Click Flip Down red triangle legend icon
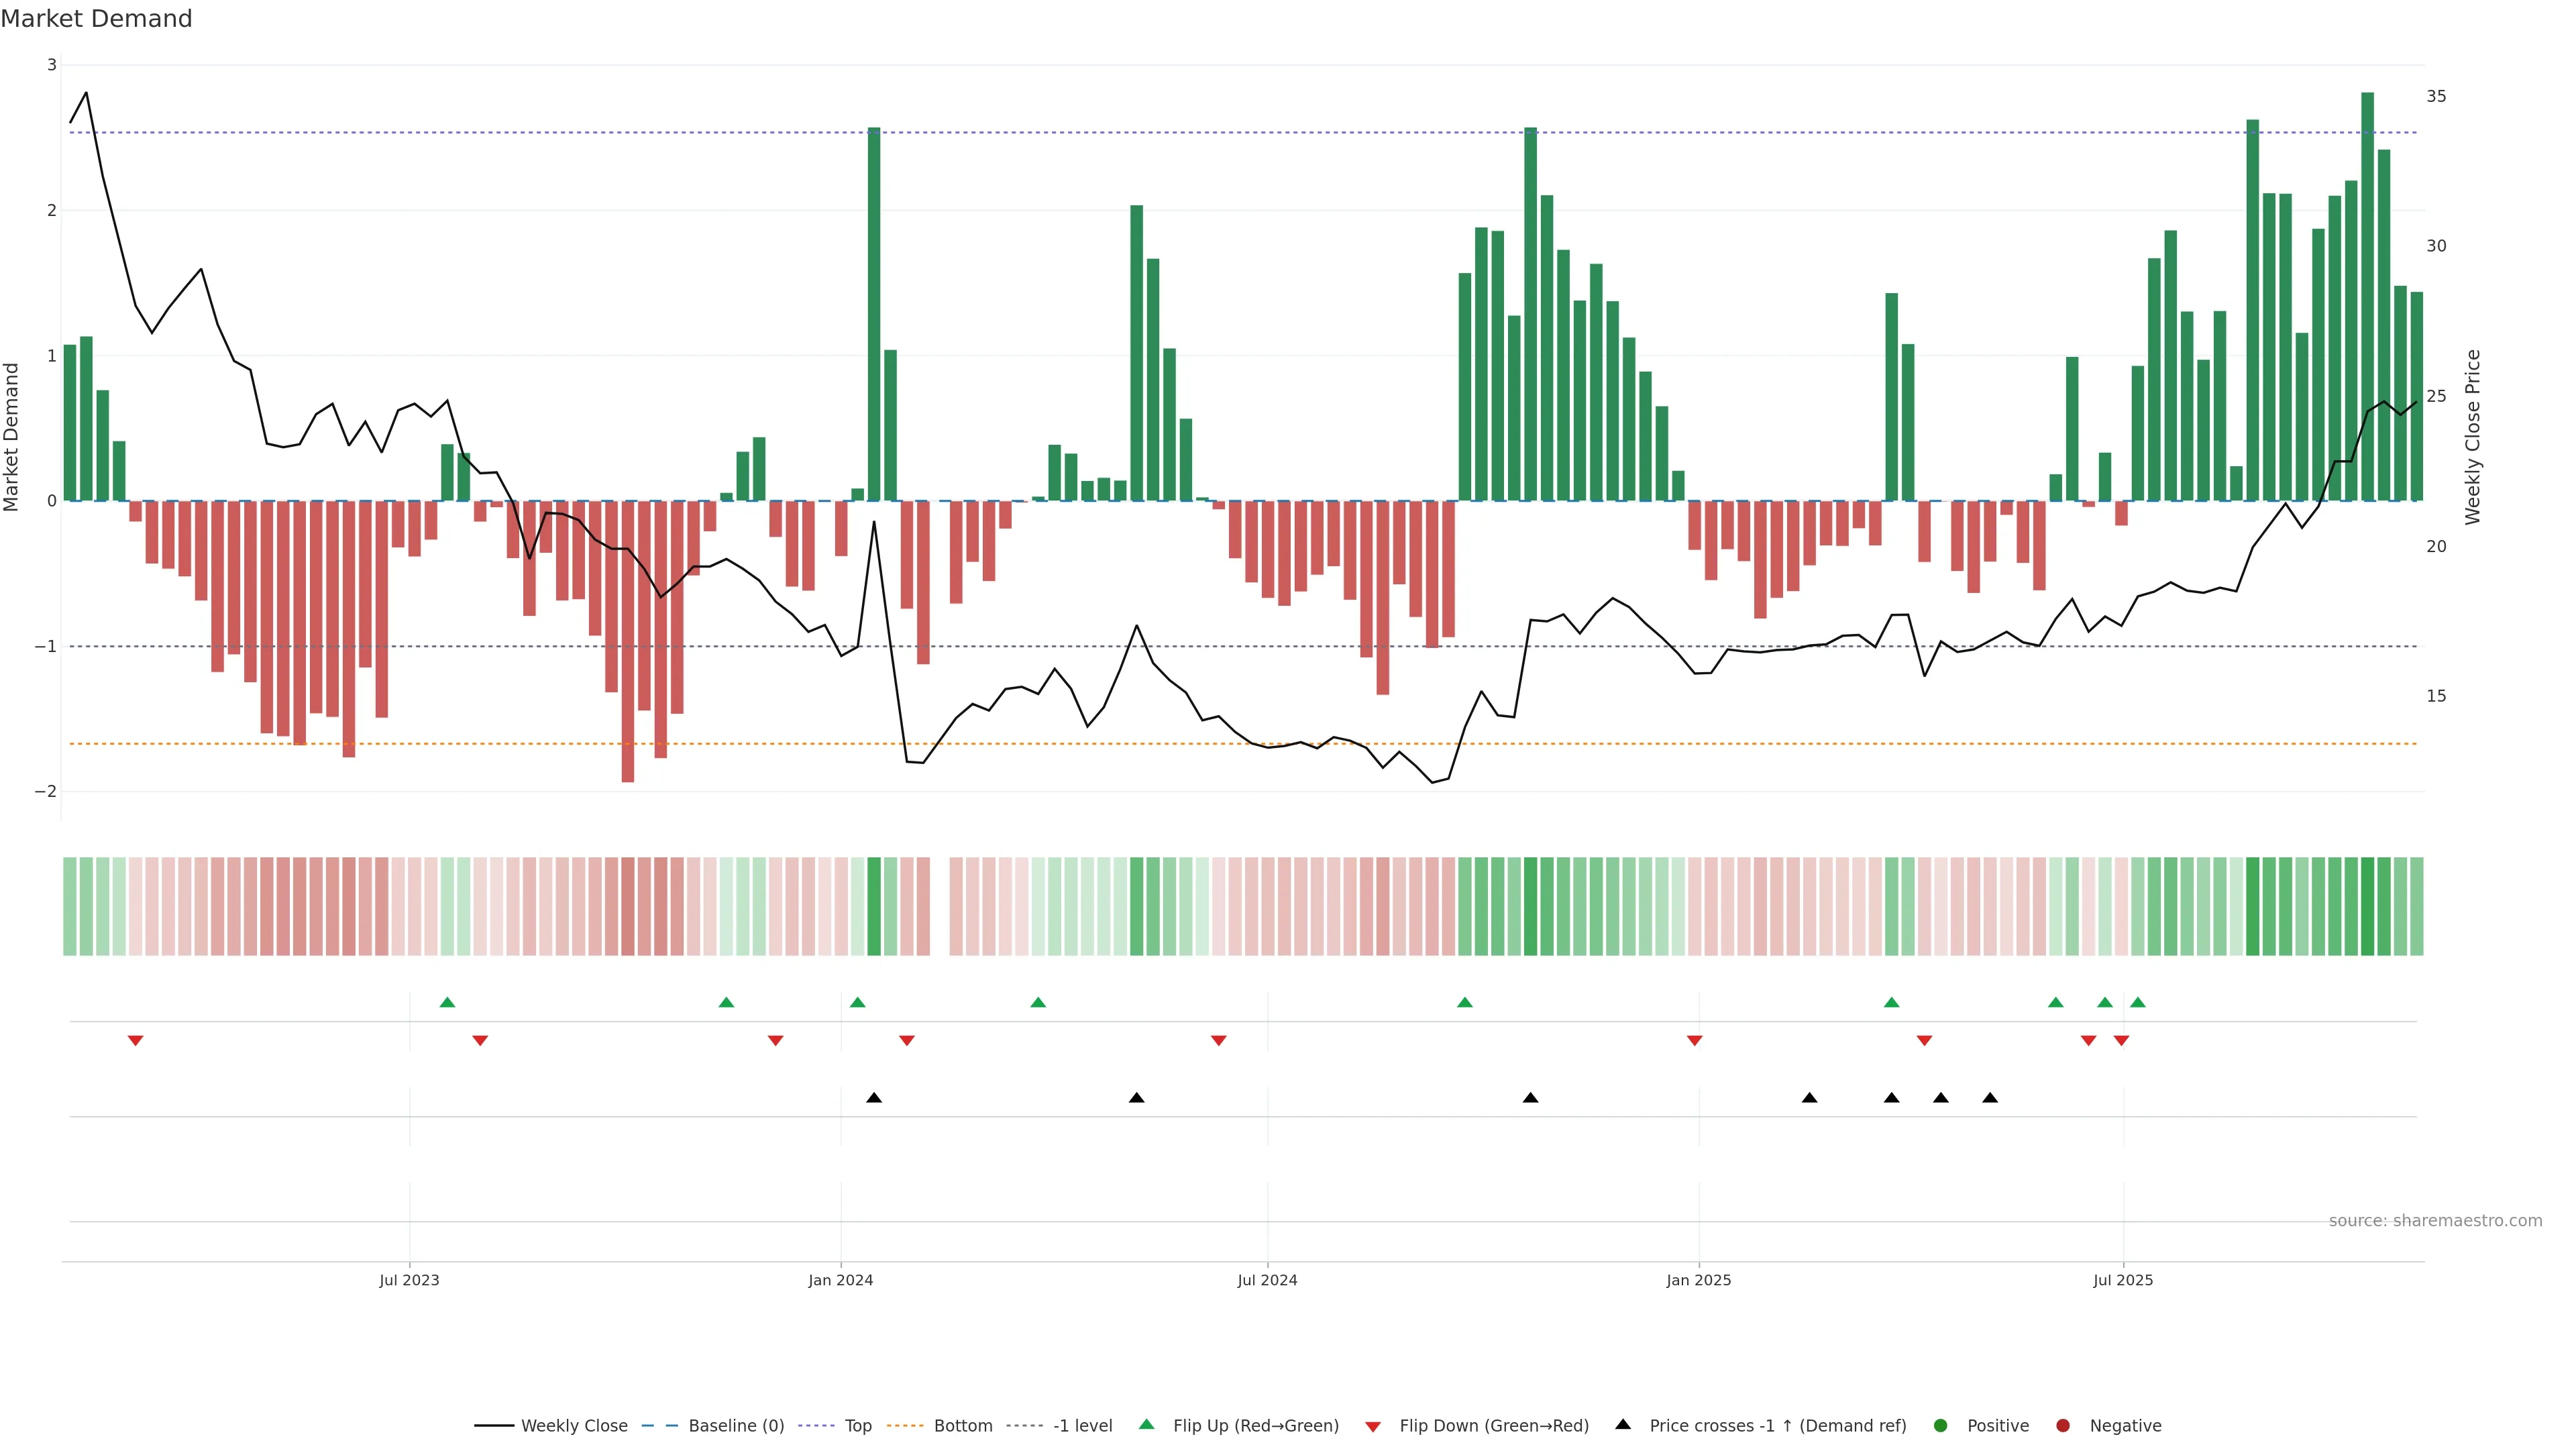Viewport: 2576px width, 1449px height. click(x=1373, y=1426)
